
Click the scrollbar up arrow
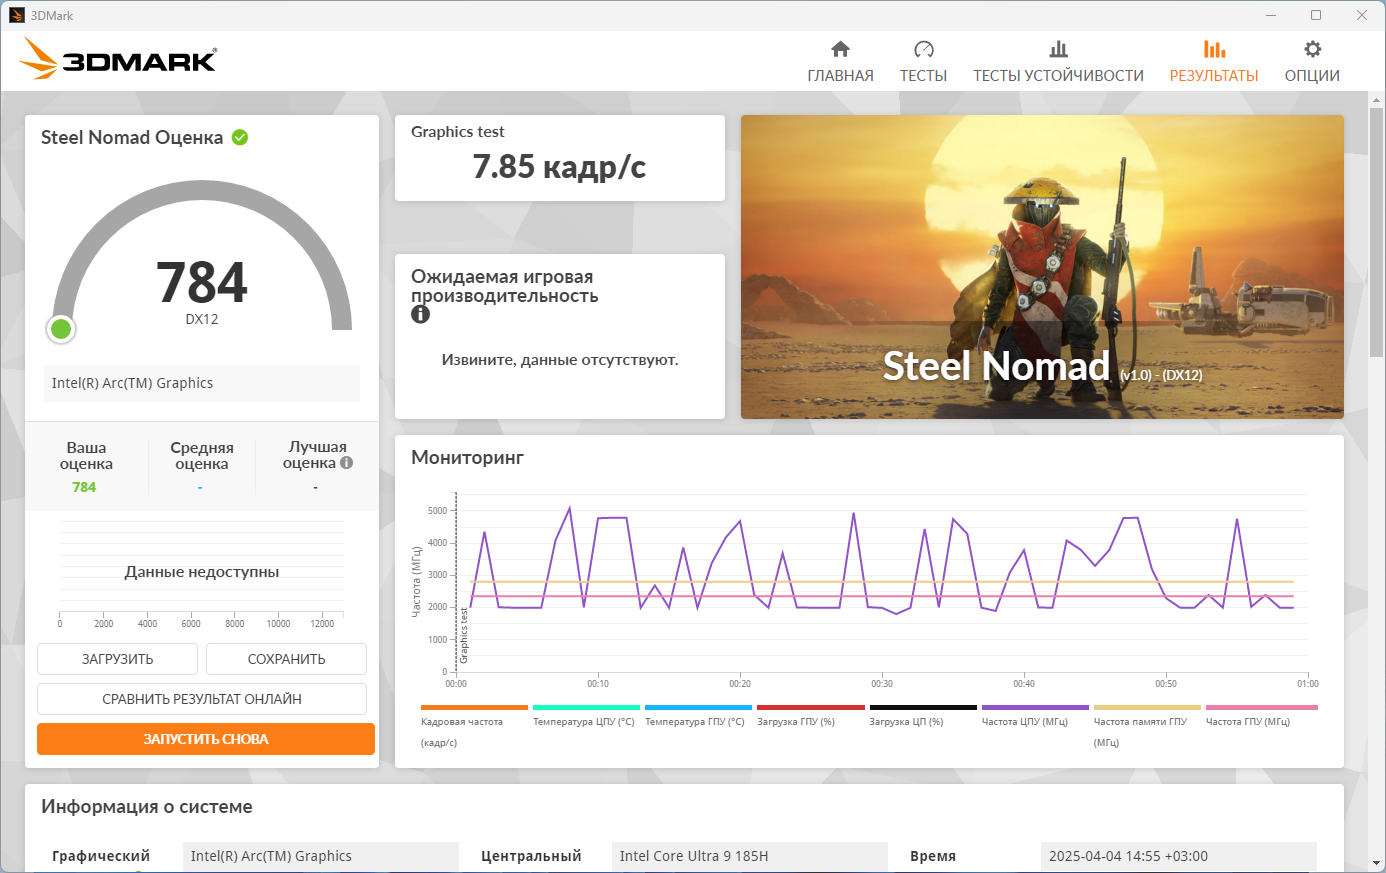(x=1377, y=98)
